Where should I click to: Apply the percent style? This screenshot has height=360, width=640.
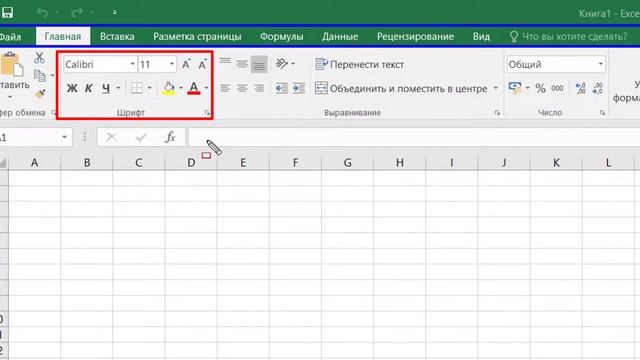[540, 88]
